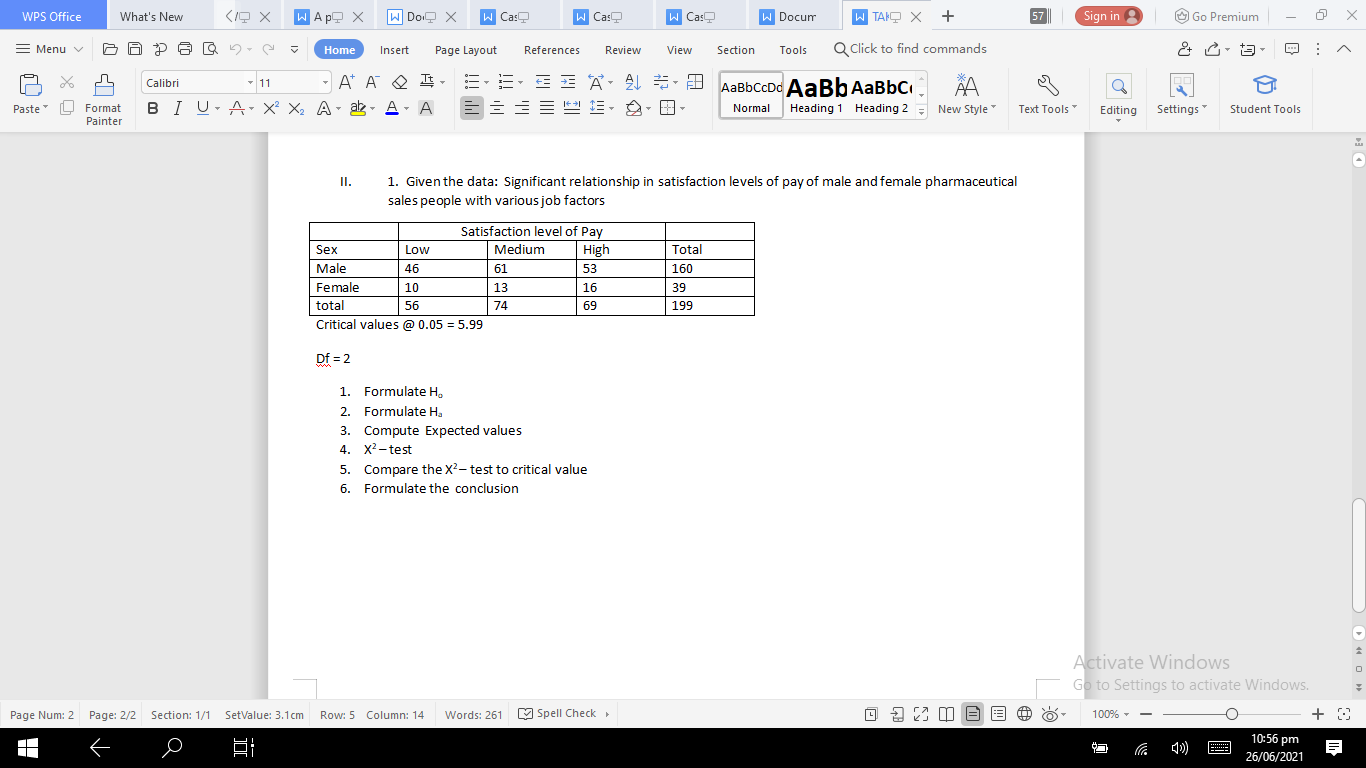The image size is (1366, 768).
Task: Select the highlight color tool
Action: pyautogui.click(x=358, y=107)
